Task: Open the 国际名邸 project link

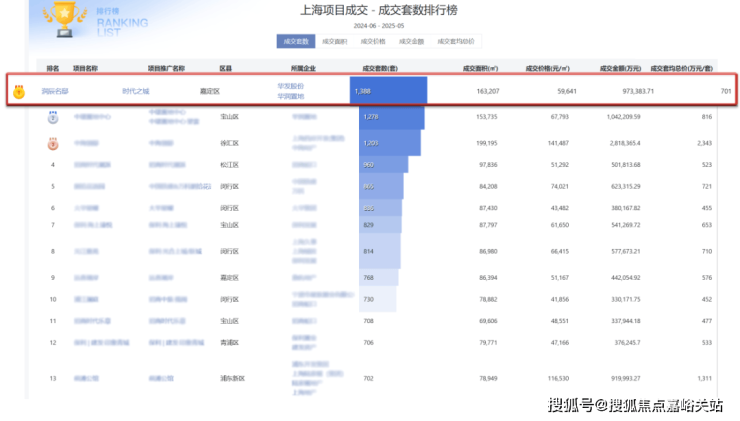Action: (x=55, y=91)
